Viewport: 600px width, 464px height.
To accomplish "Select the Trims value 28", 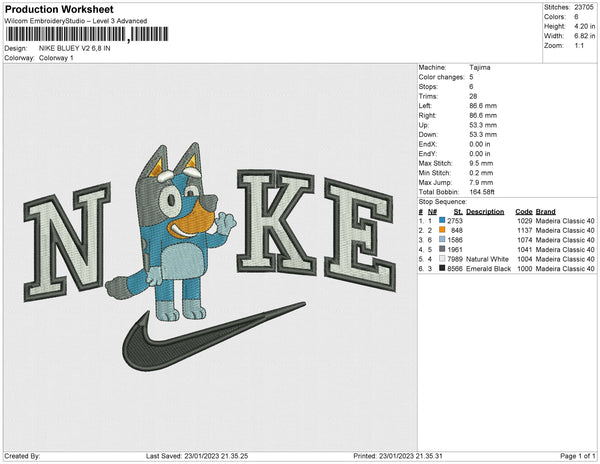I will [473, 96].
